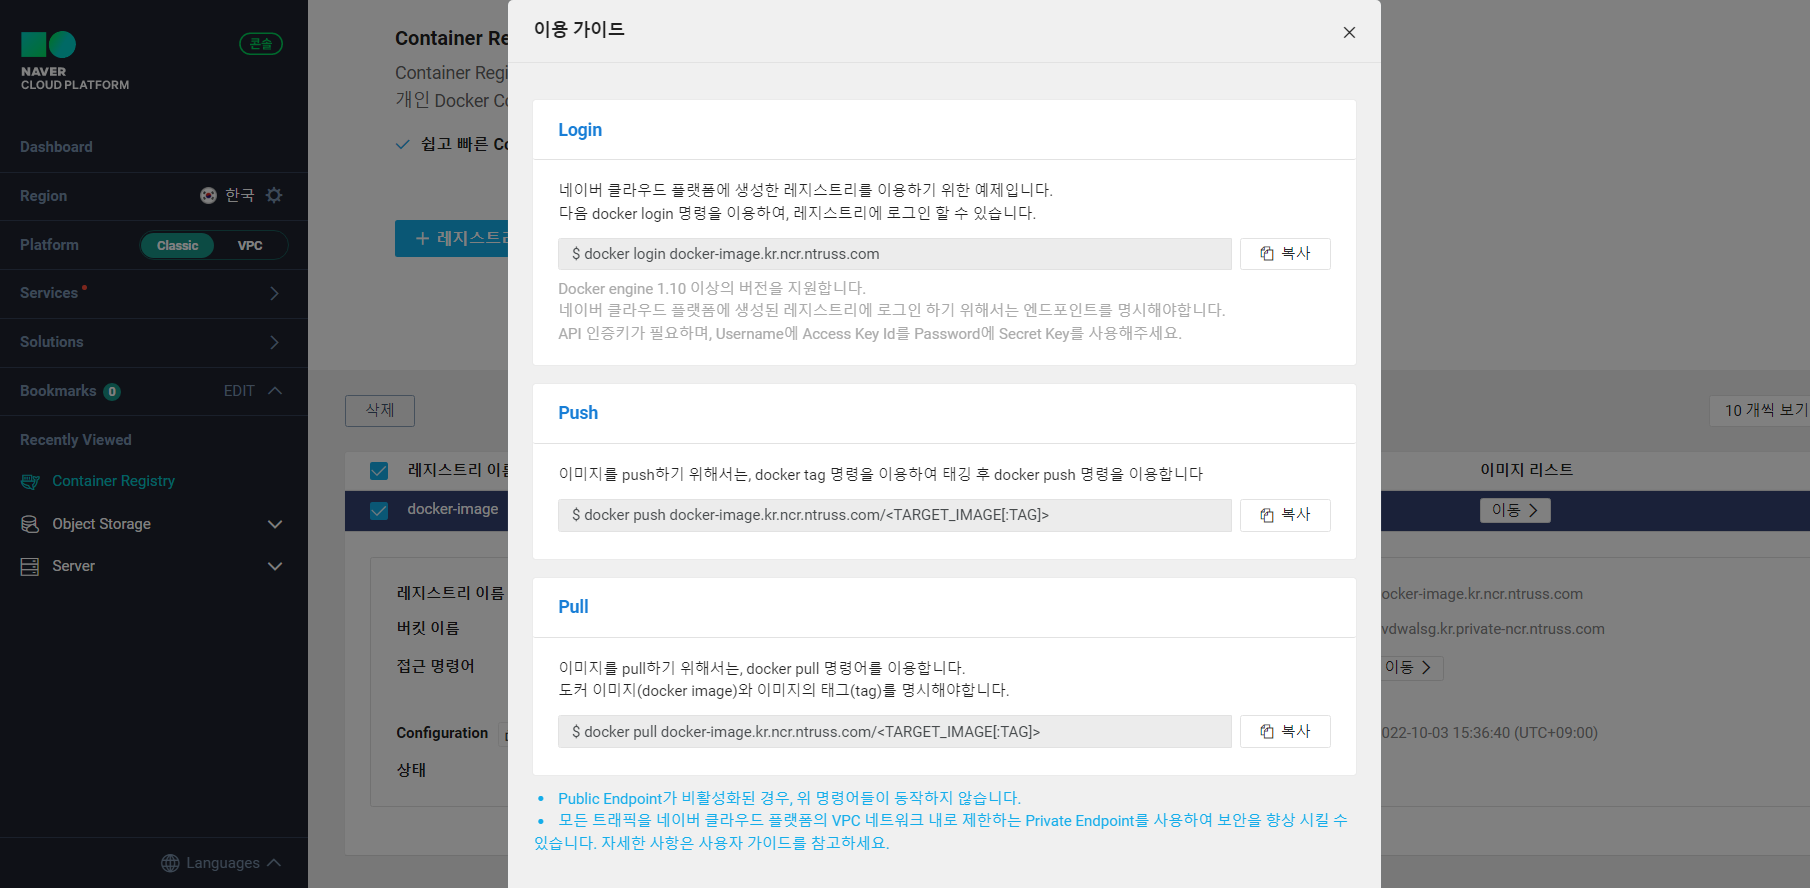Click the Container Registry sidebar icon
This screenshot has height=888, width=1810.
pos(30,482)
